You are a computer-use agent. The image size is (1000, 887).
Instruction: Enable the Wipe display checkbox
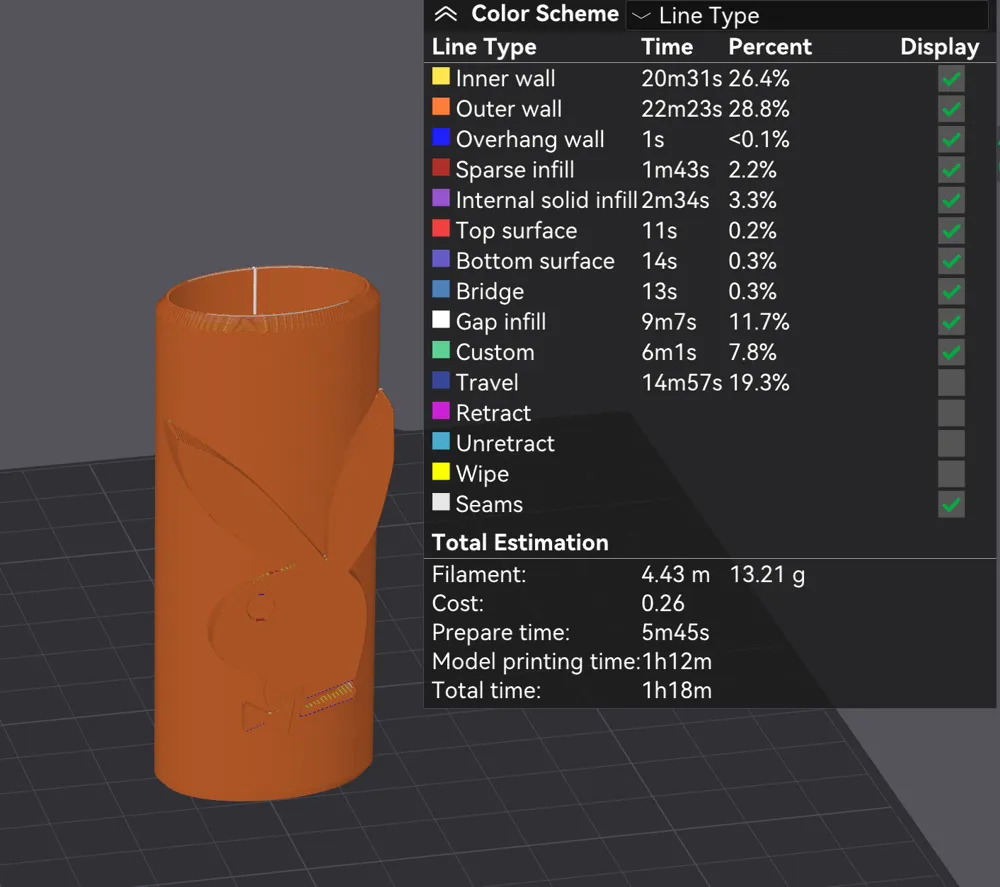[951, 474]
